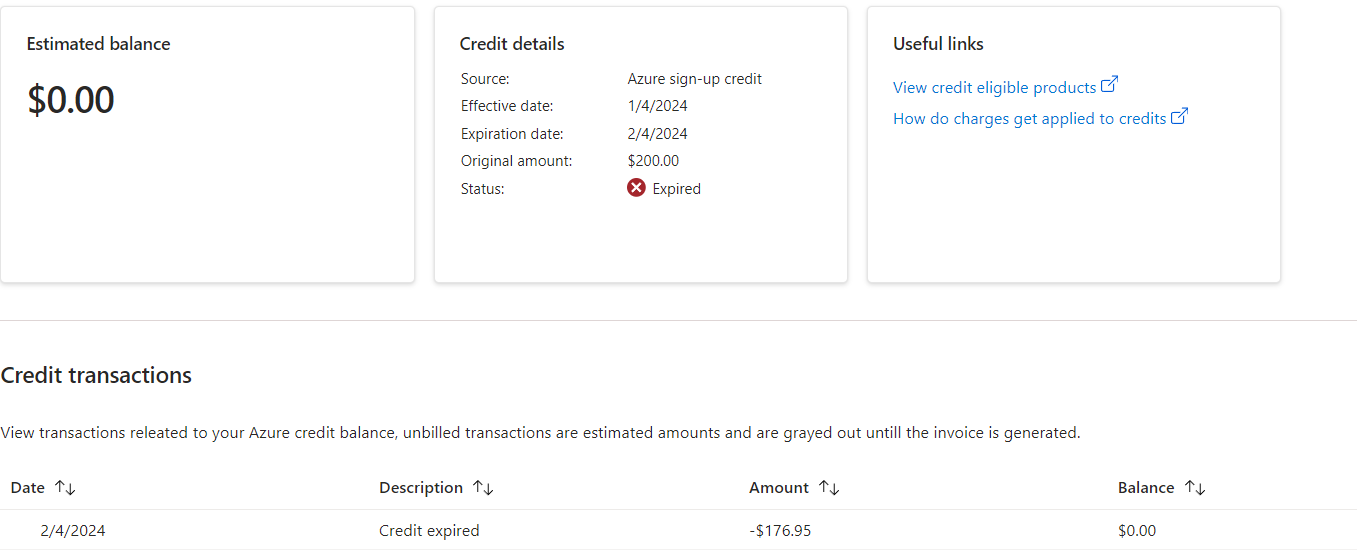Click the Balance column header label

tap(1146, 488)
